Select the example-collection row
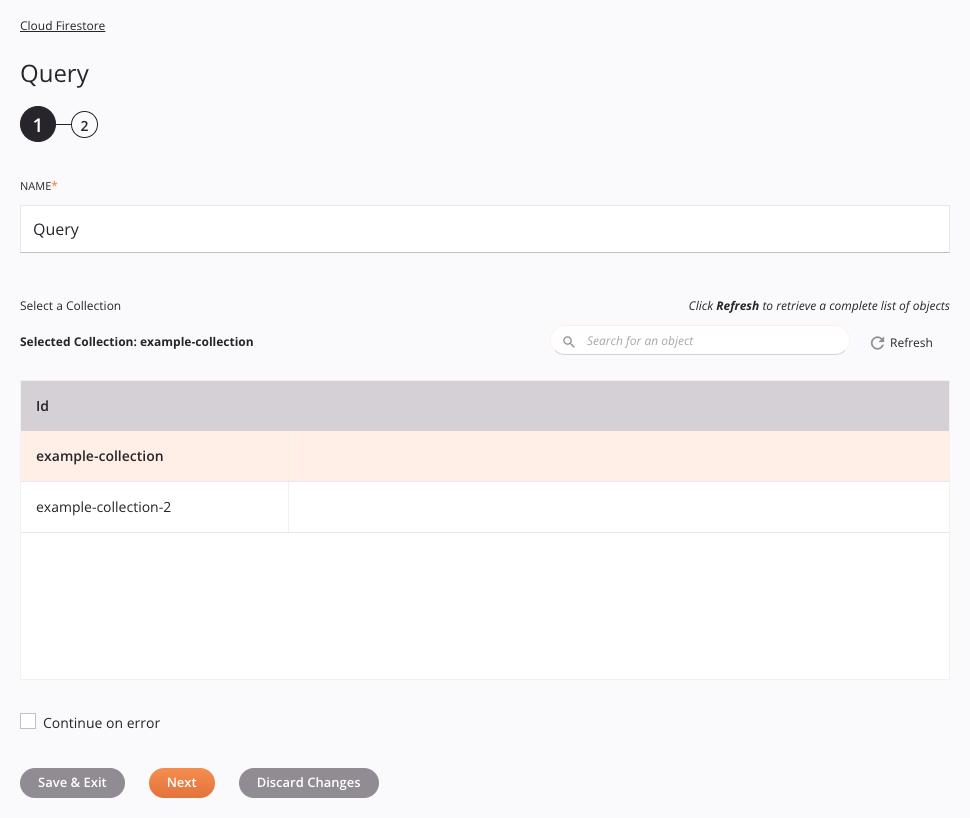Screen dimensions: 970x818 pos(100,457)
